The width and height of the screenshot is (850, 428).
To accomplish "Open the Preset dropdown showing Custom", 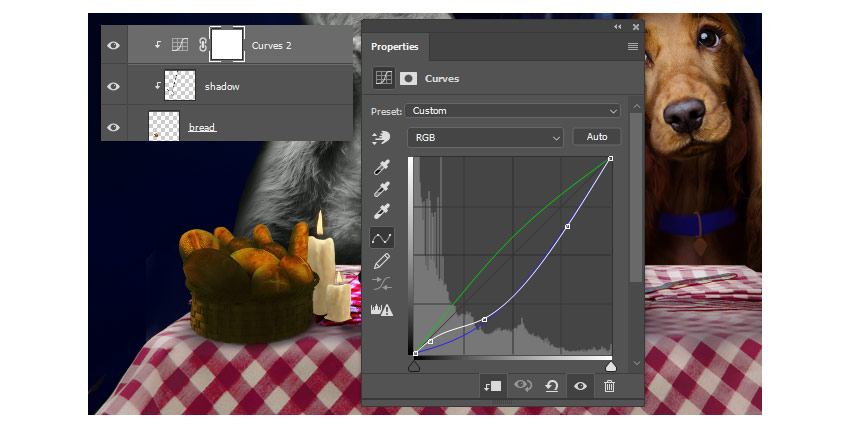I will point(512,111).
